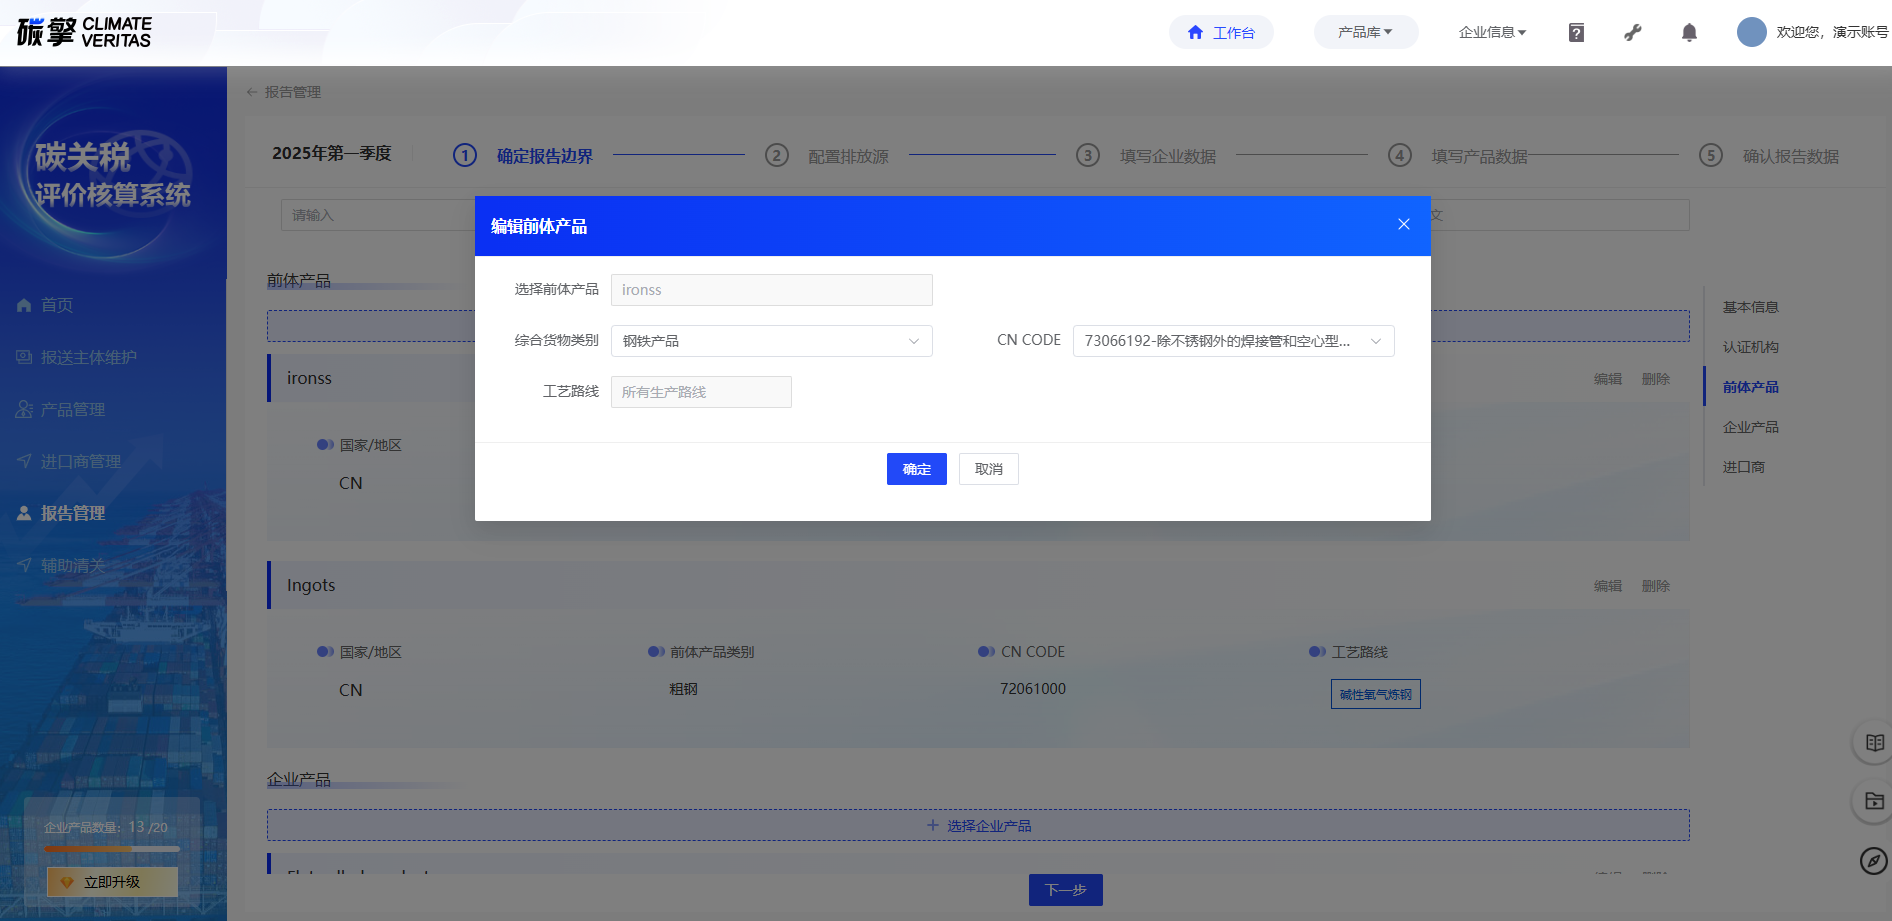The width and height of the screenshot is (1892, 921).
Task: Open the book guide floating icon
Action: pyautogui.click(x=1874, y=743)
